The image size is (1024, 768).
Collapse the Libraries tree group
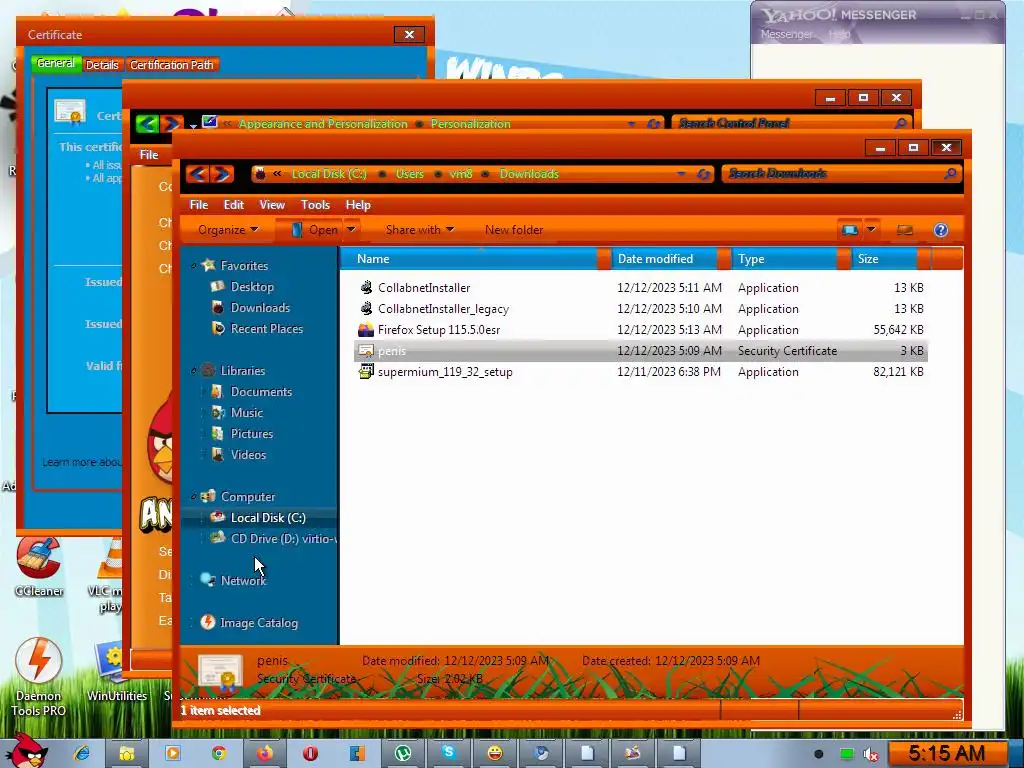point(193,371)
